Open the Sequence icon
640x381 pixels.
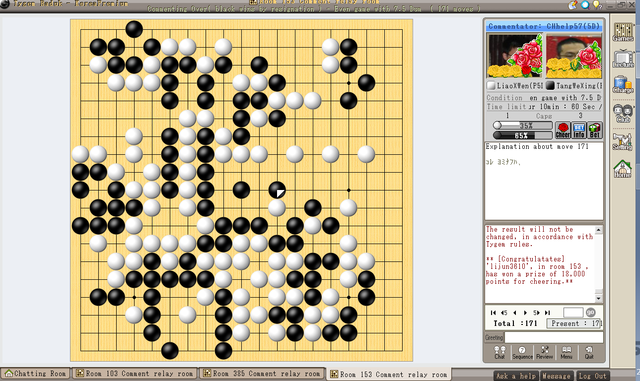(x=522, y=352)
